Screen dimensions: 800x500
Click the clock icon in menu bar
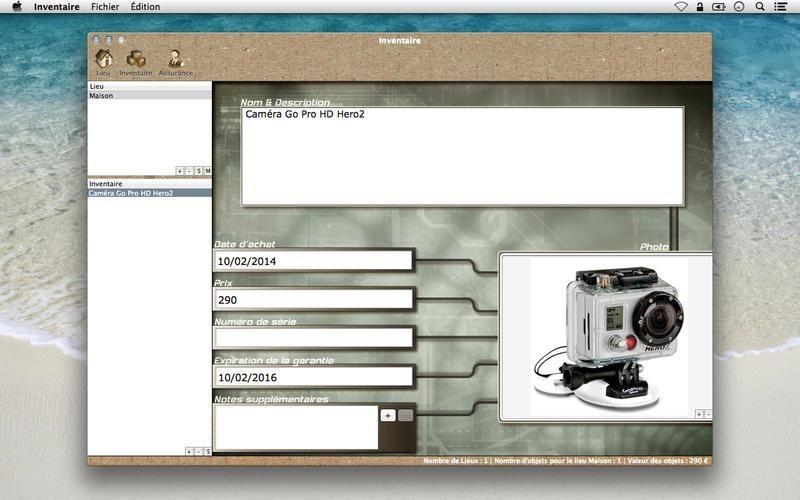[x=739, y=7]
